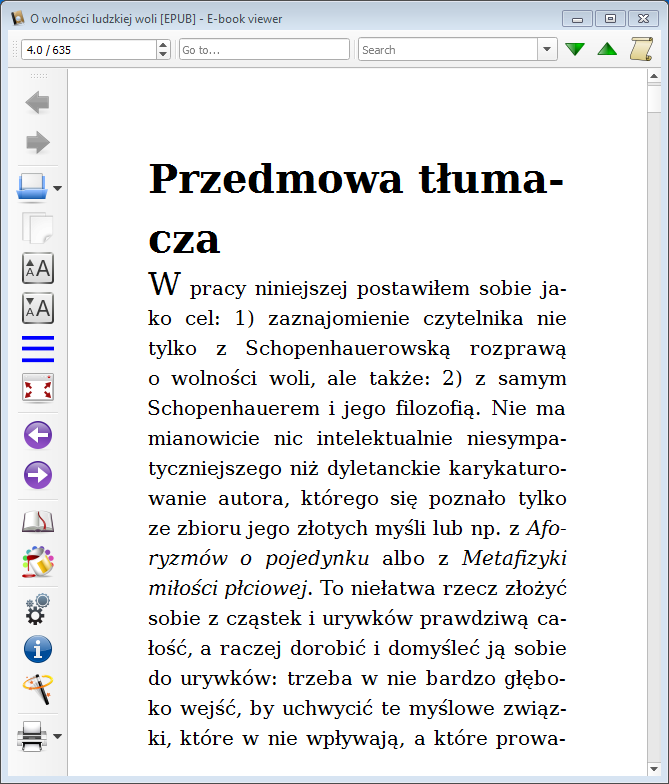Click the magic wand reference mode icon
The image size is (669, 784).
tap(38, 689)
